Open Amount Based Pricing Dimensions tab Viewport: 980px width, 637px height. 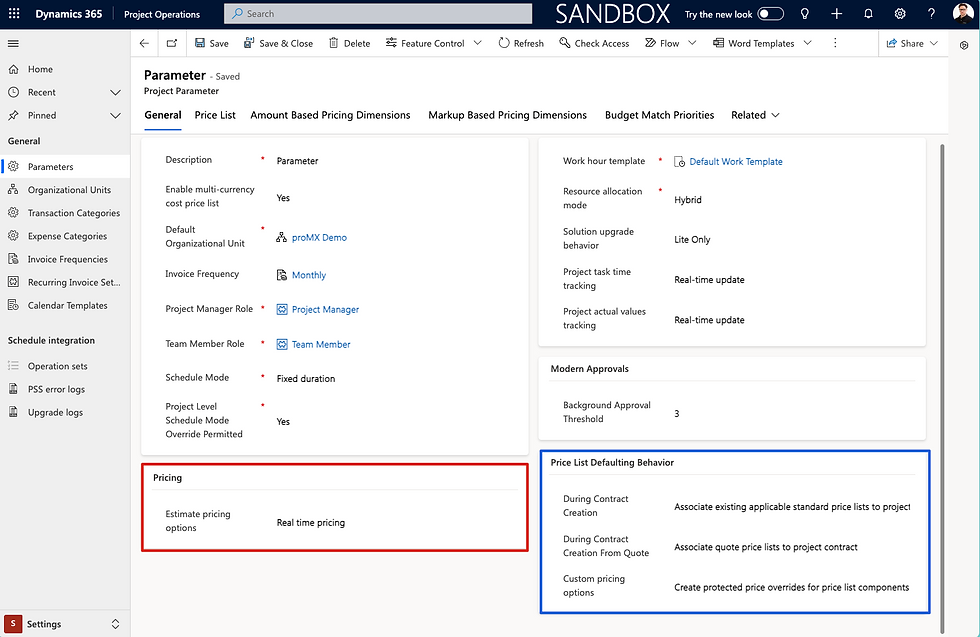[330, 115]
